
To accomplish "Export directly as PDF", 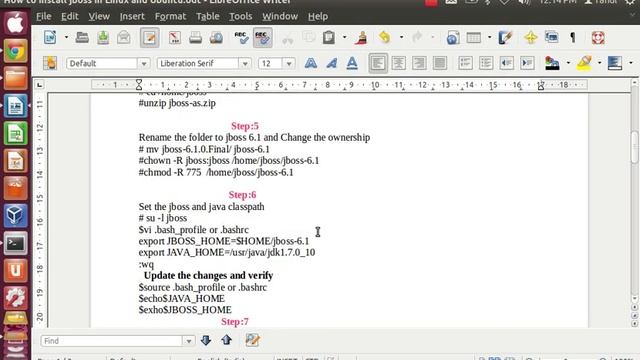I will pos(175,38).
